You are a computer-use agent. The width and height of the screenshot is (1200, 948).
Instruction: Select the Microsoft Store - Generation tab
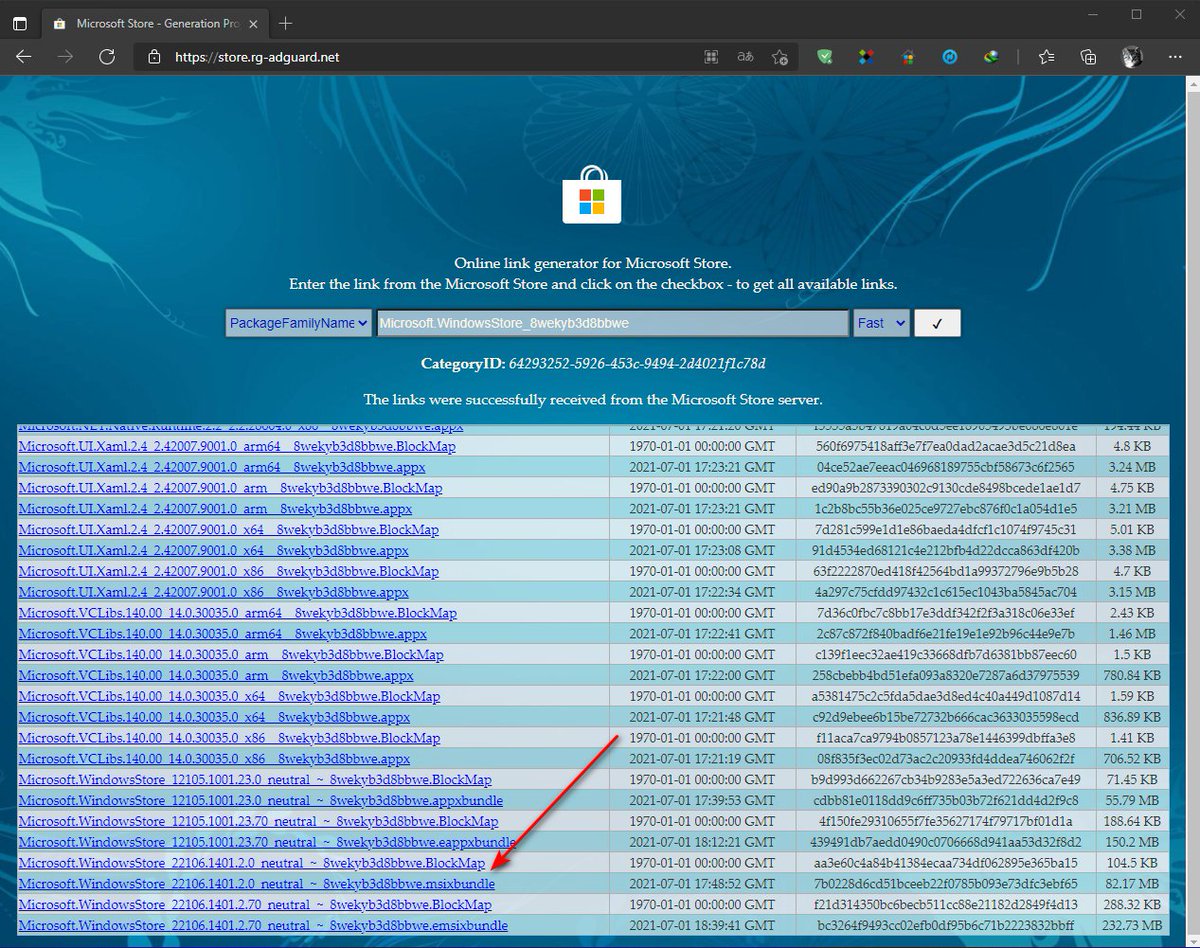pyautogui.click(x=155, y=23)
